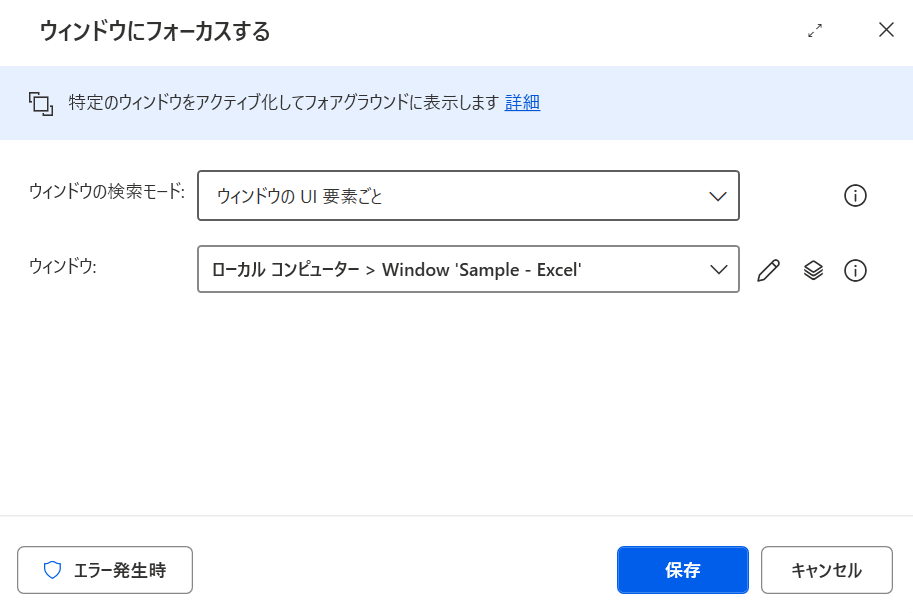This screenshot has width=913, height=613.
Task: Open the UI elements stack icon next to the pencil
Action: [813, 270]
